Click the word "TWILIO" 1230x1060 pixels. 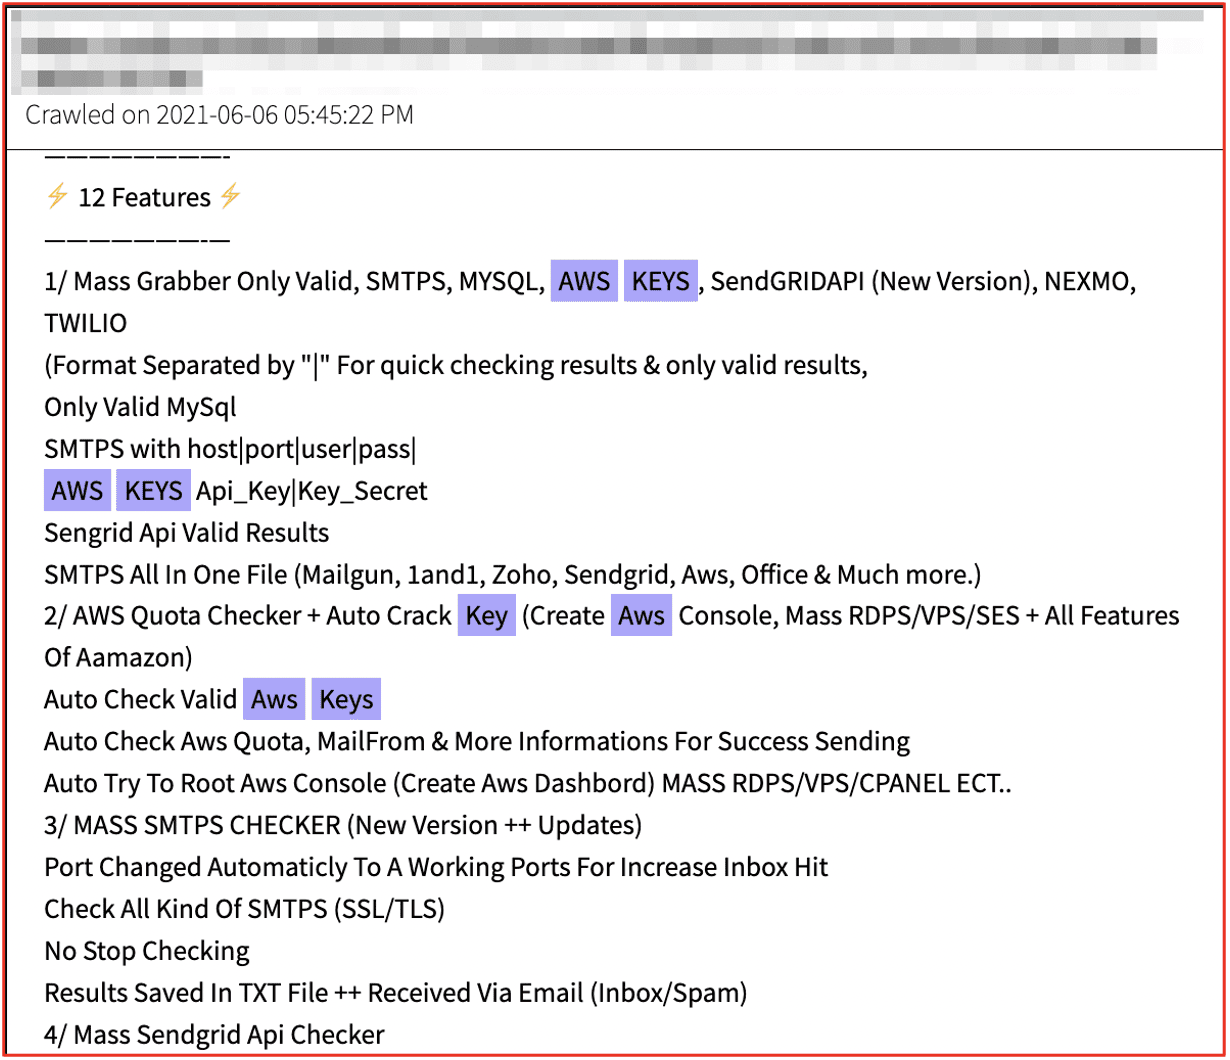[86, 324]
